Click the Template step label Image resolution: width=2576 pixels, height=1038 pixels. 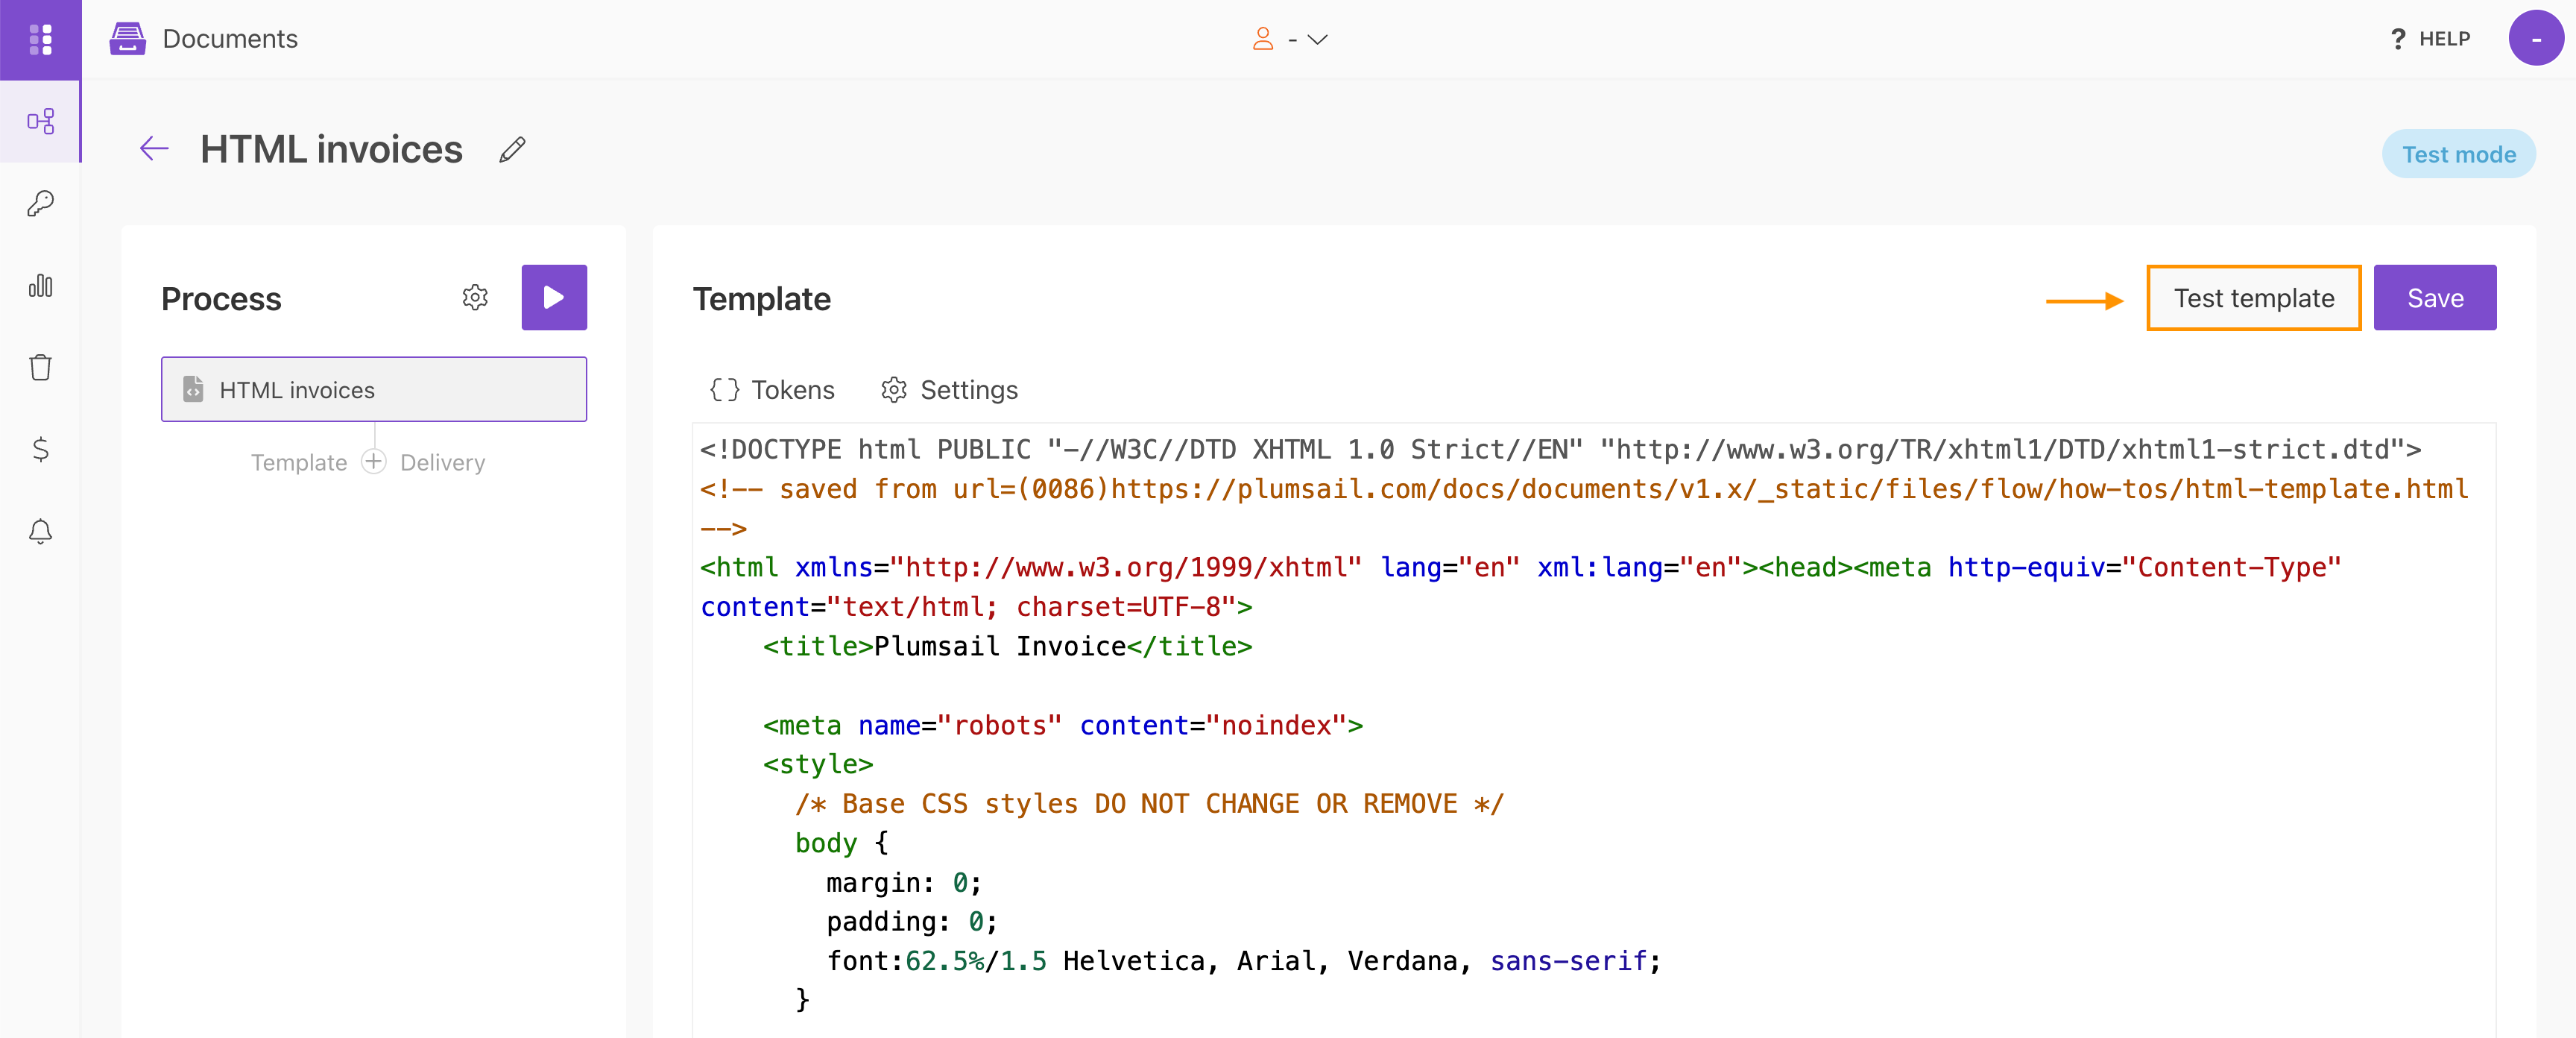[x=299, y=463]
